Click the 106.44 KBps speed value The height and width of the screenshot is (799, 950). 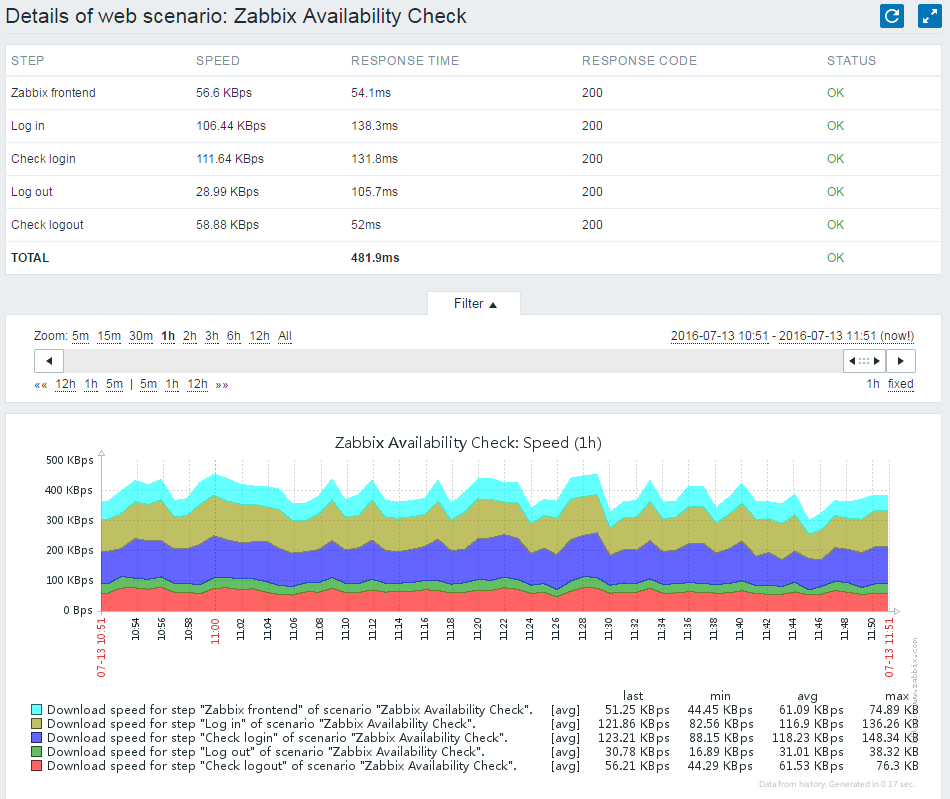point(231,125)
